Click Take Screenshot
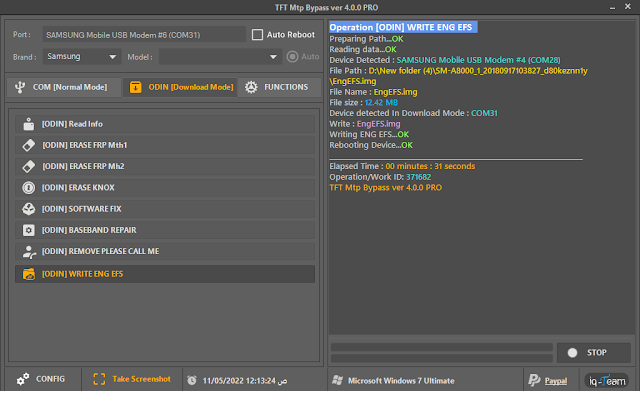 132,379
